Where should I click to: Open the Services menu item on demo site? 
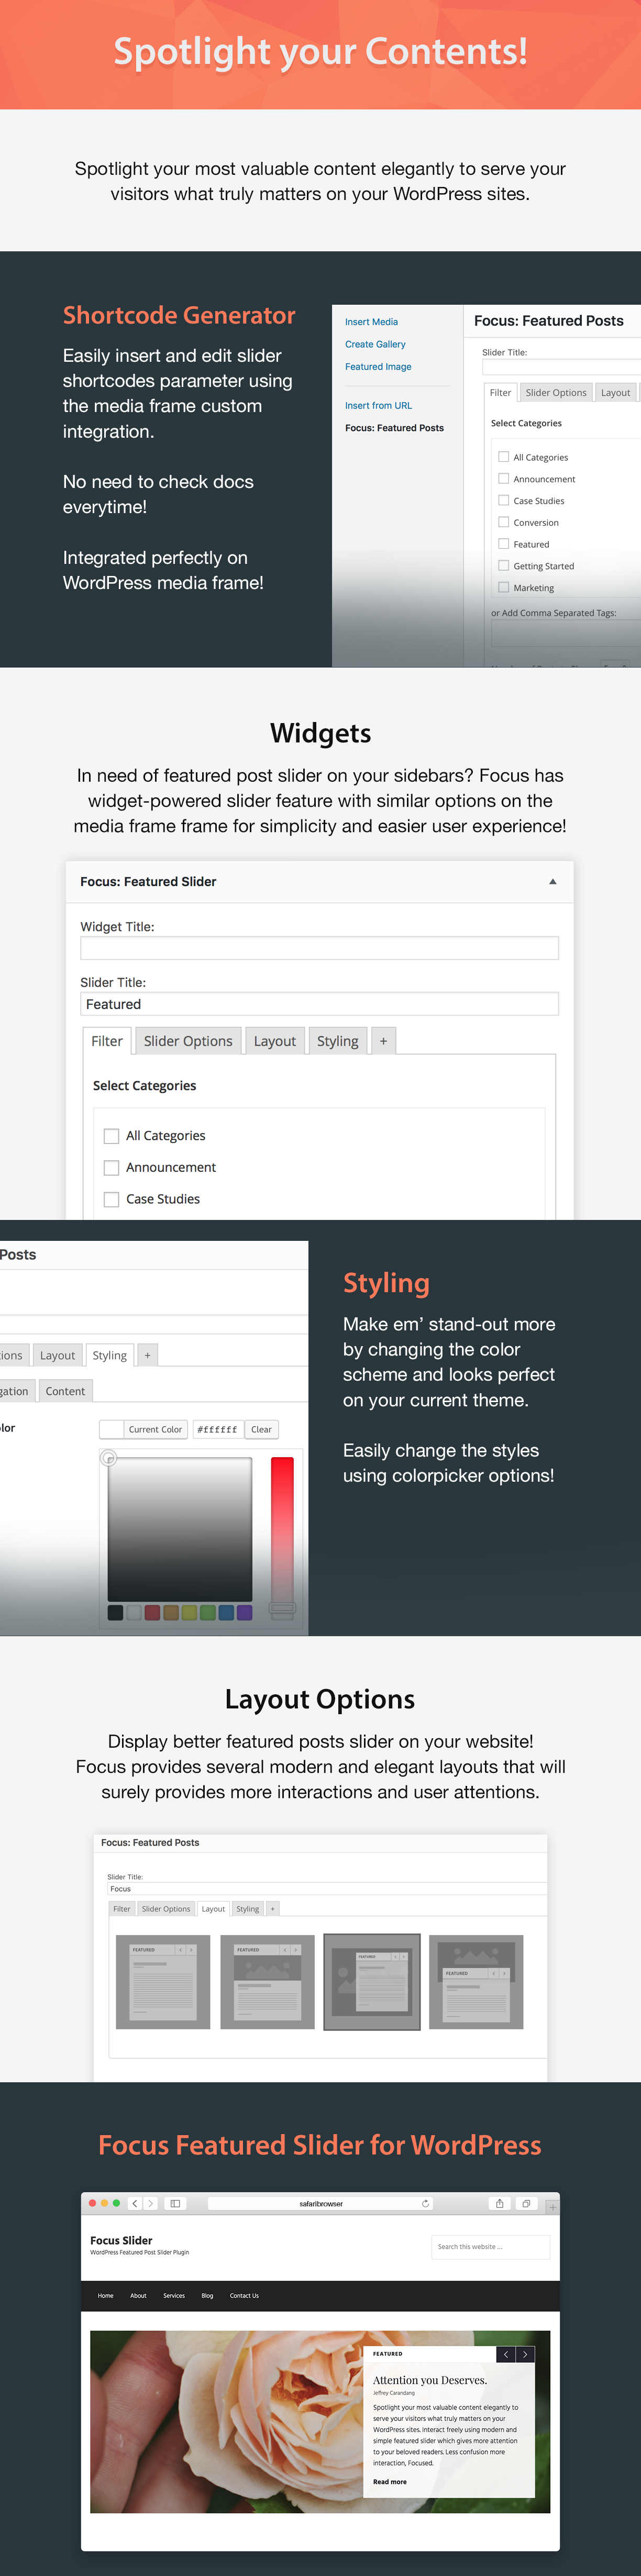click(x=174, y=2296)
